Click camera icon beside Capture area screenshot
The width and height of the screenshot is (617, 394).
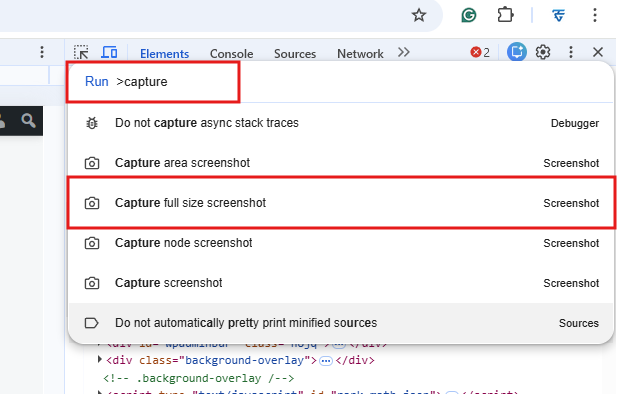pos(92,163)
